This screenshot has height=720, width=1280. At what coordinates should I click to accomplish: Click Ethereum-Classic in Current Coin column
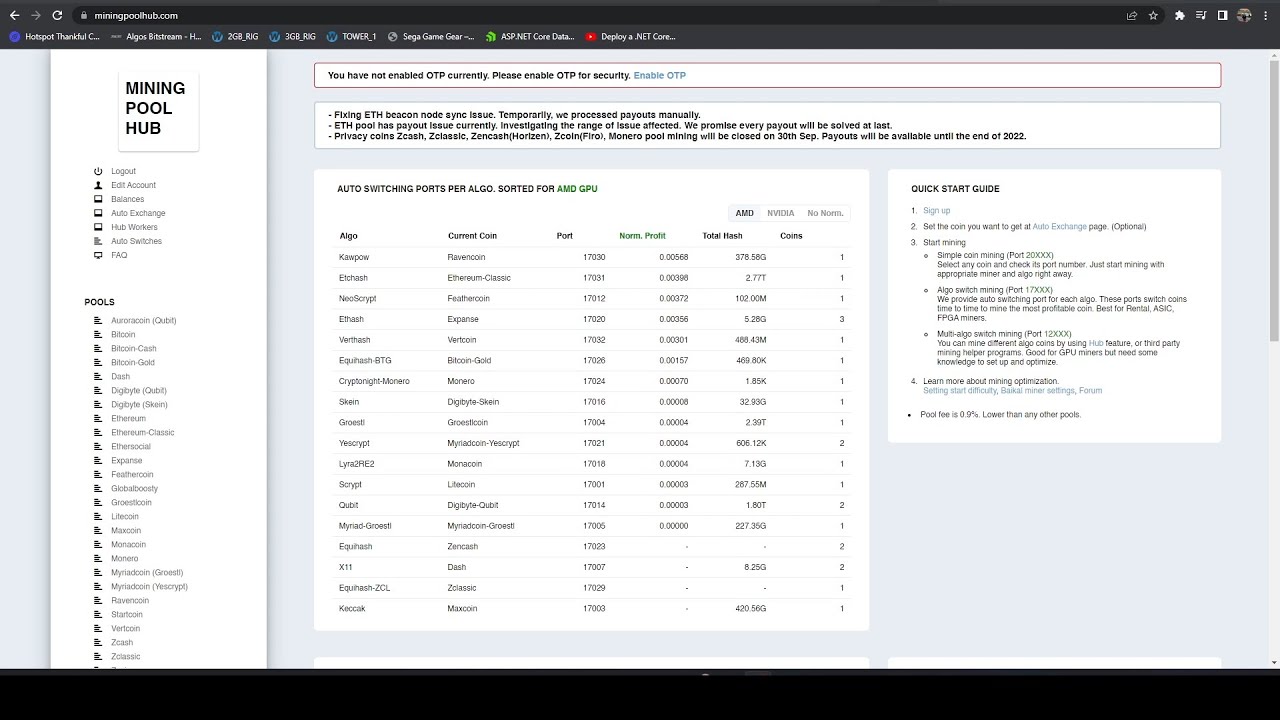(479, 278)
